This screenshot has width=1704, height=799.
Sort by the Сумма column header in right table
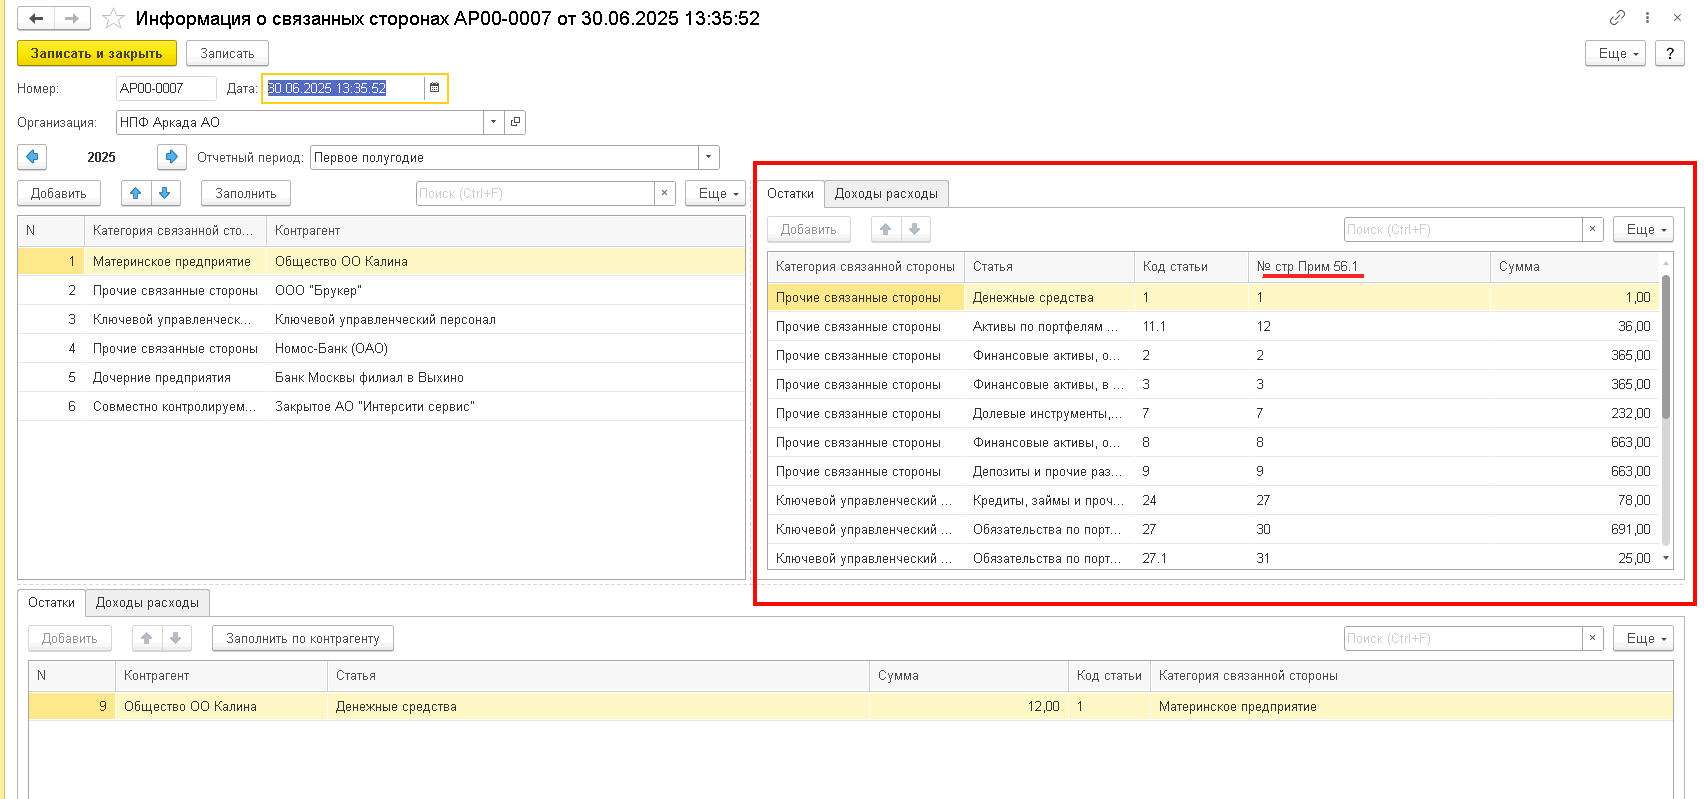point(1572,266)
